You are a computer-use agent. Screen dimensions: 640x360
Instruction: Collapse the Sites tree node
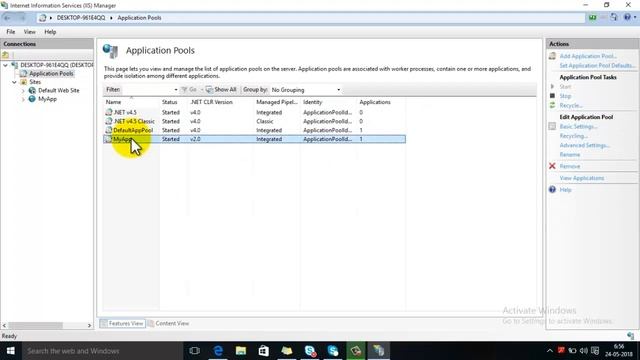14,82
